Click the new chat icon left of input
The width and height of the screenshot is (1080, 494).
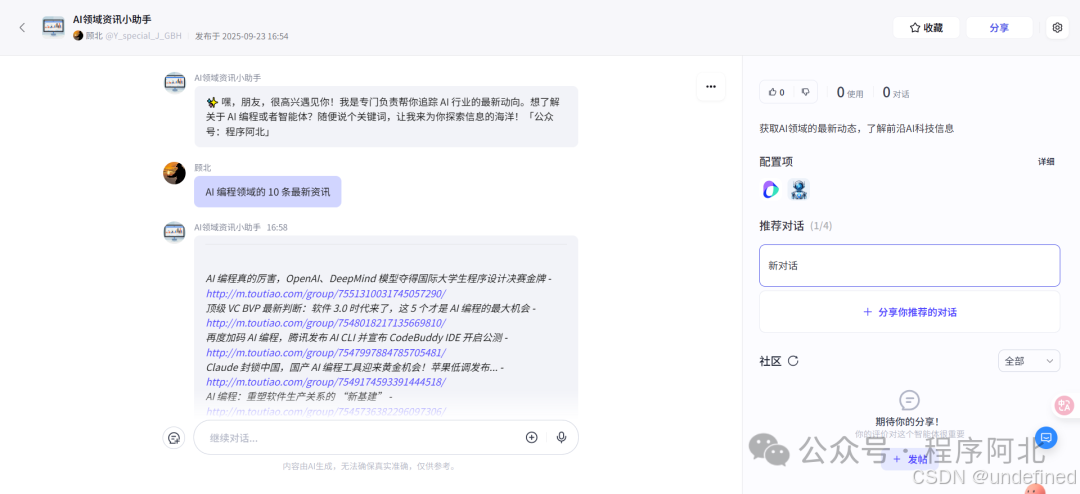174,438
